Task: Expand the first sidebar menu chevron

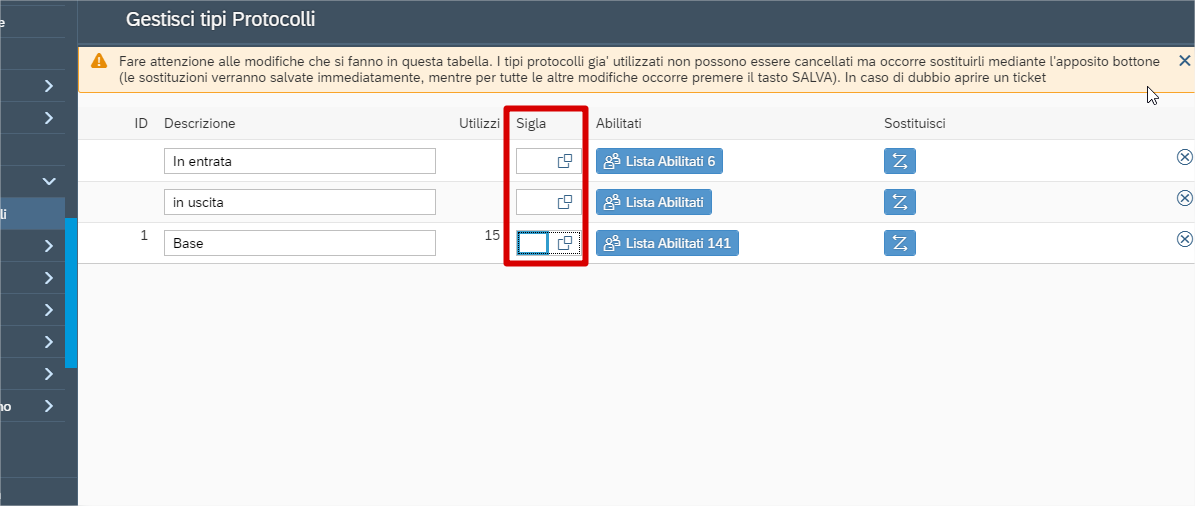Action: point(49,86)
